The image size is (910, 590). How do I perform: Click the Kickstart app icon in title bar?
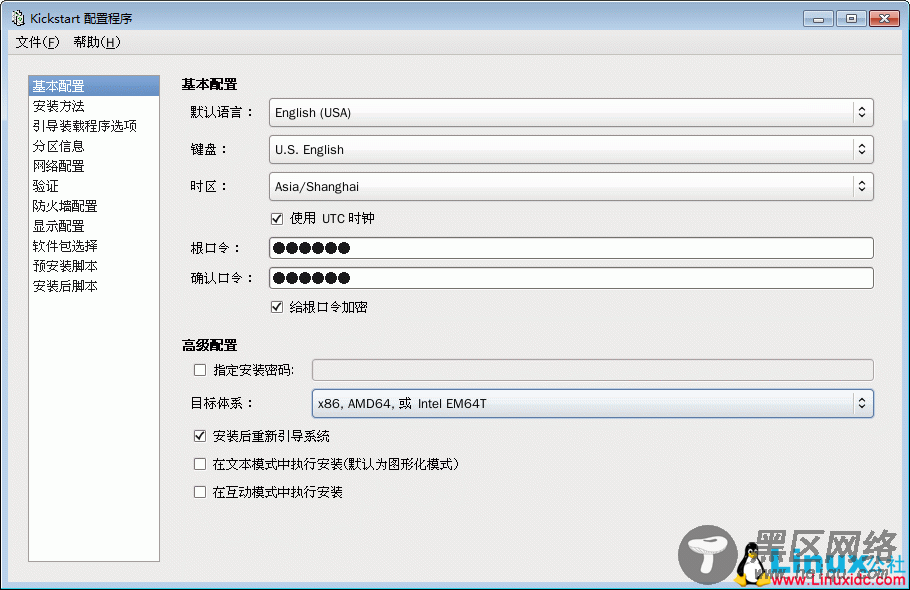tap(18, 18)
